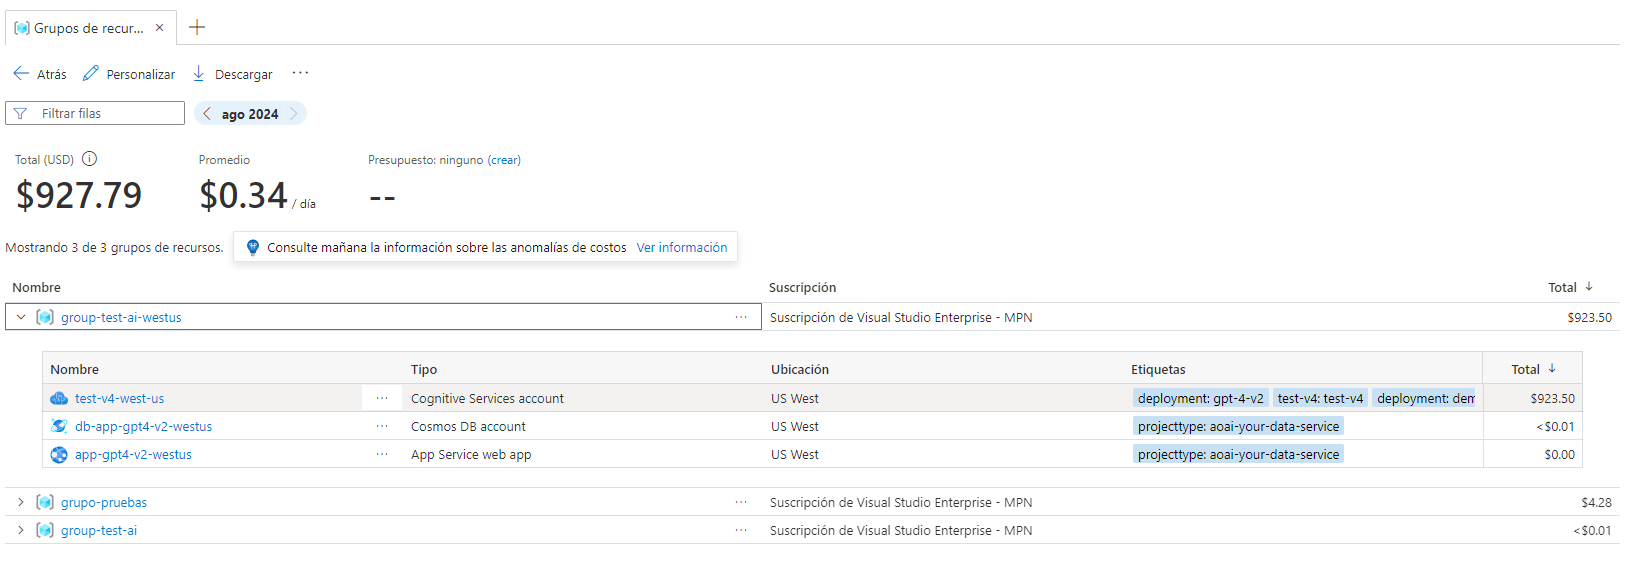This screenshot has height=584, width=1627.
Task: Open test-v4-west-us resource link
Action: 119,398
